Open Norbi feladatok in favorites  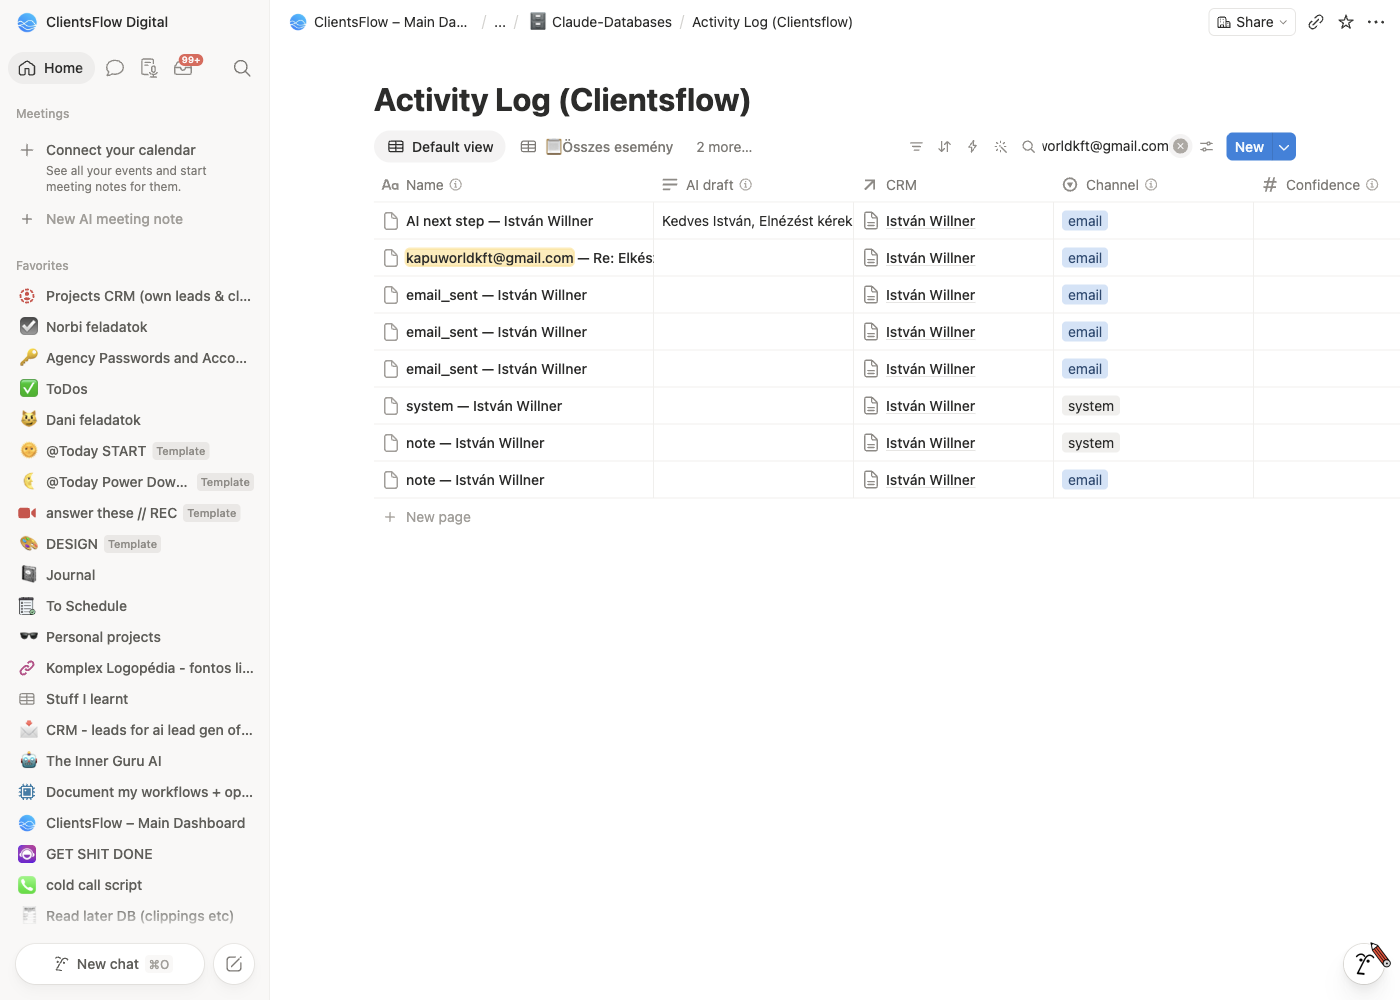135,327
